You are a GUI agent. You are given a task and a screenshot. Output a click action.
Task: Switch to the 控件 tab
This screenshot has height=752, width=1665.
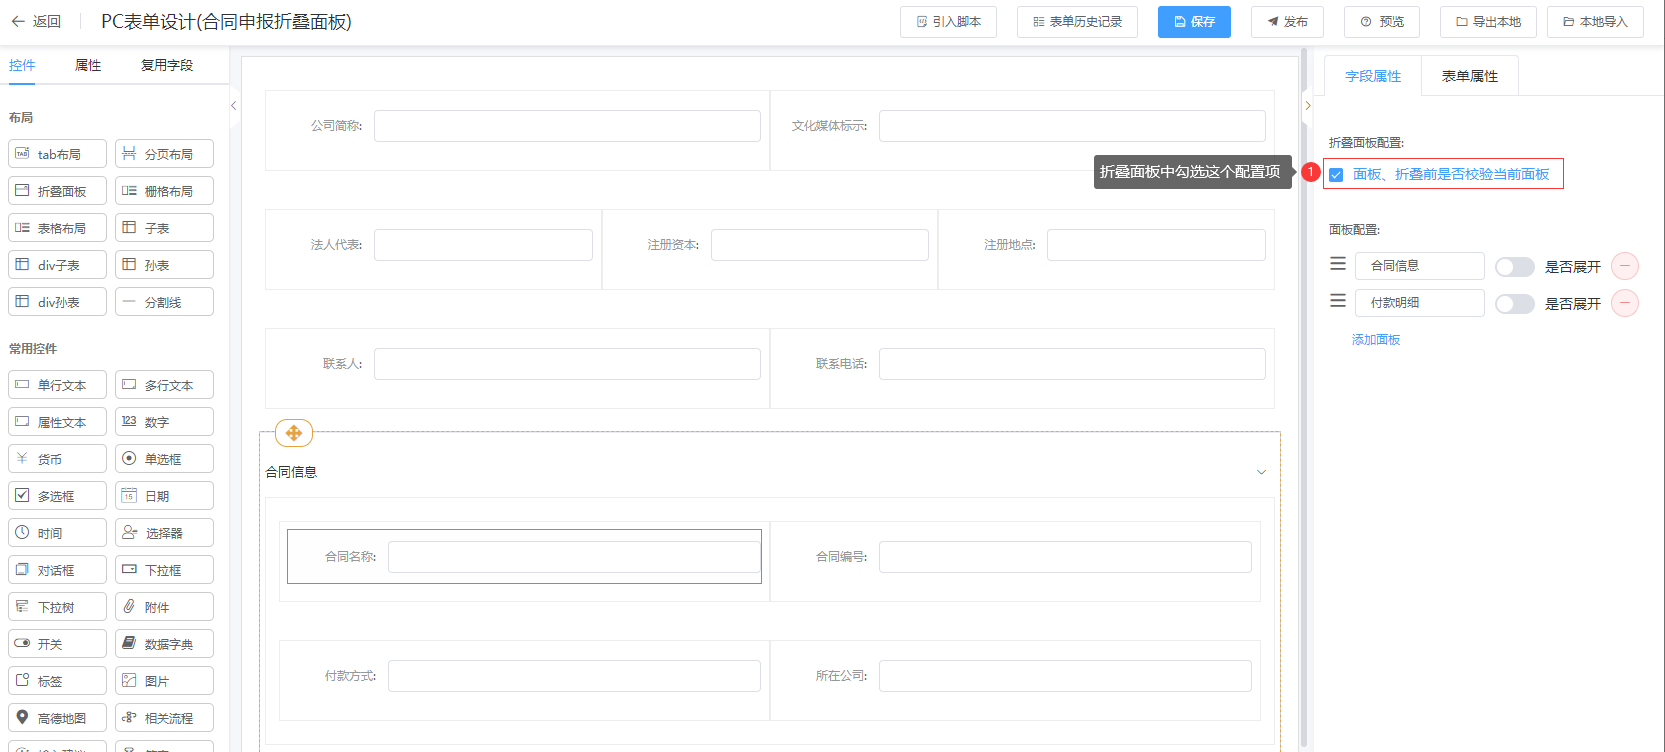(22, 65)
